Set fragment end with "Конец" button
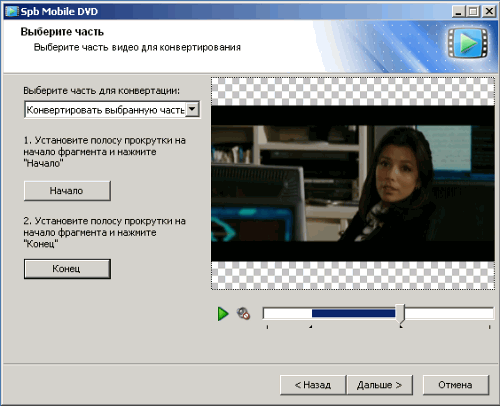The width and height of the screenshot is (500, 406). [67, 269]
